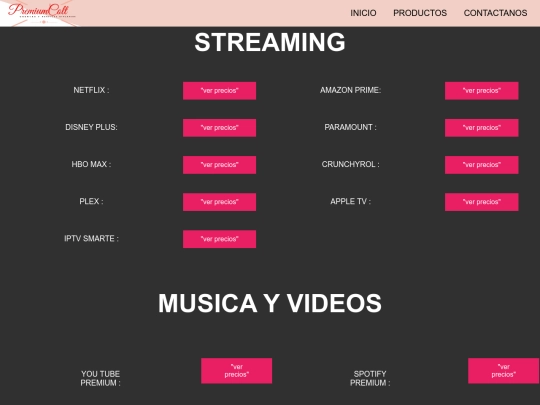This screenshot has width=540, height=405.
Task: Click the NETFLIX label
Action: point(91,90)
